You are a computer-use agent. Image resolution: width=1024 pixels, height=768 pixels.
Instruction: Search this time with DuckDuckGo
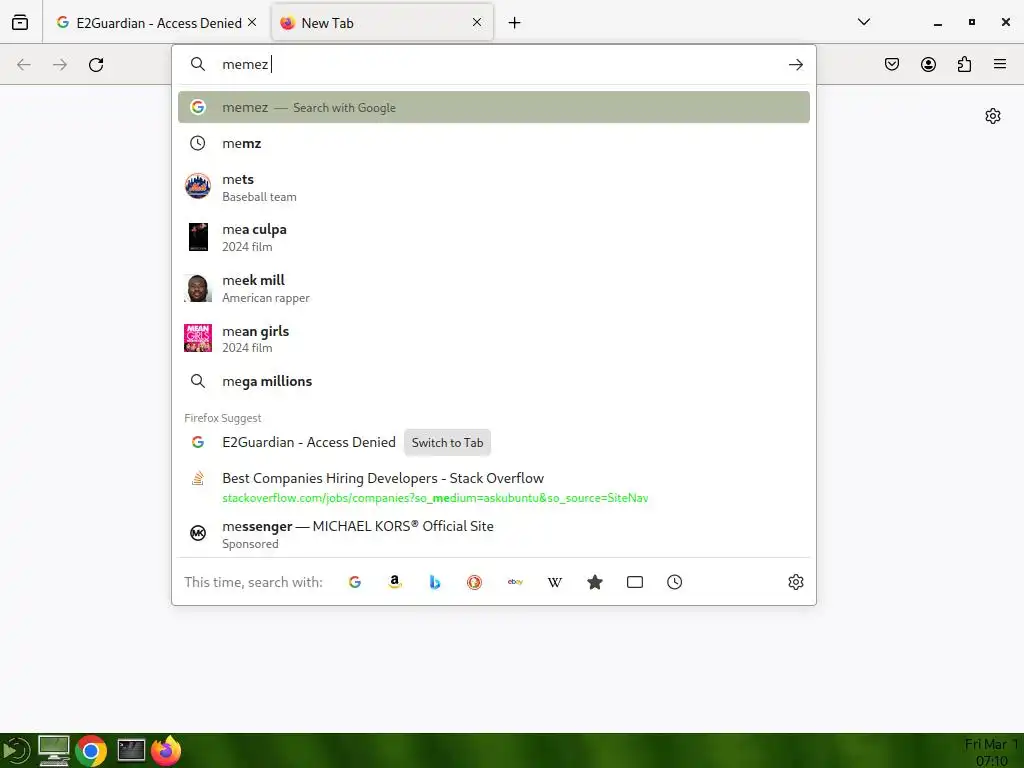point(475,582)
